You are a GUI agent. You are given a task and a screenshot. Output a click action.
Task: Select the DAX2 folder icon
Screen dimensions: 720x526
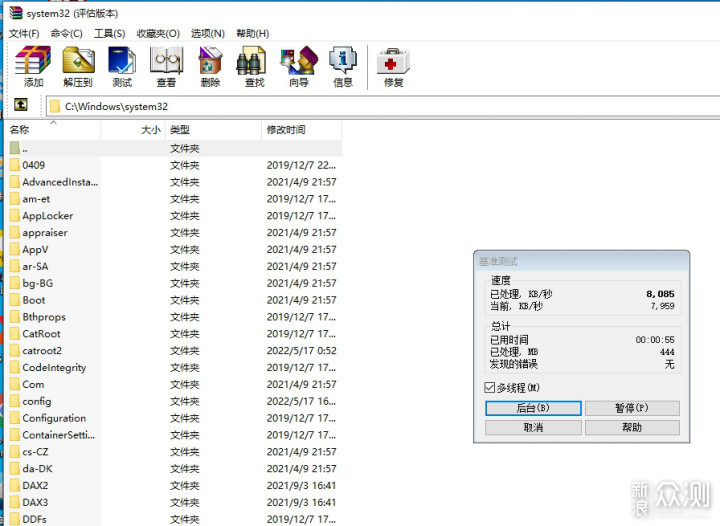point(15,486)
